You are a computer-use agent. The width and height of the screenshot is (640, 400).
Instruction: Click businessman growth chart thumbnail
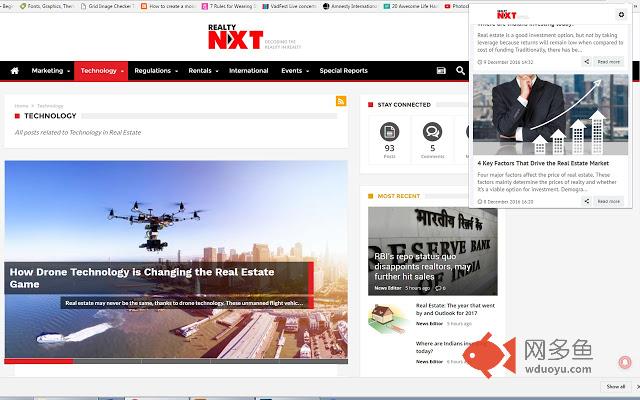click(x=550, y=114)
